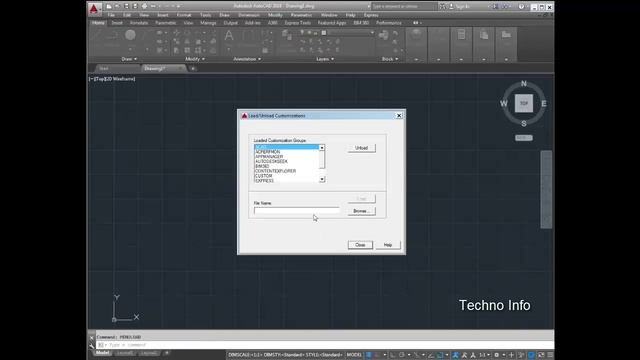The height and width of the screenshot is (360, 640).
Task: Click the Sign In user icon
Action: [x=451, y=7]
